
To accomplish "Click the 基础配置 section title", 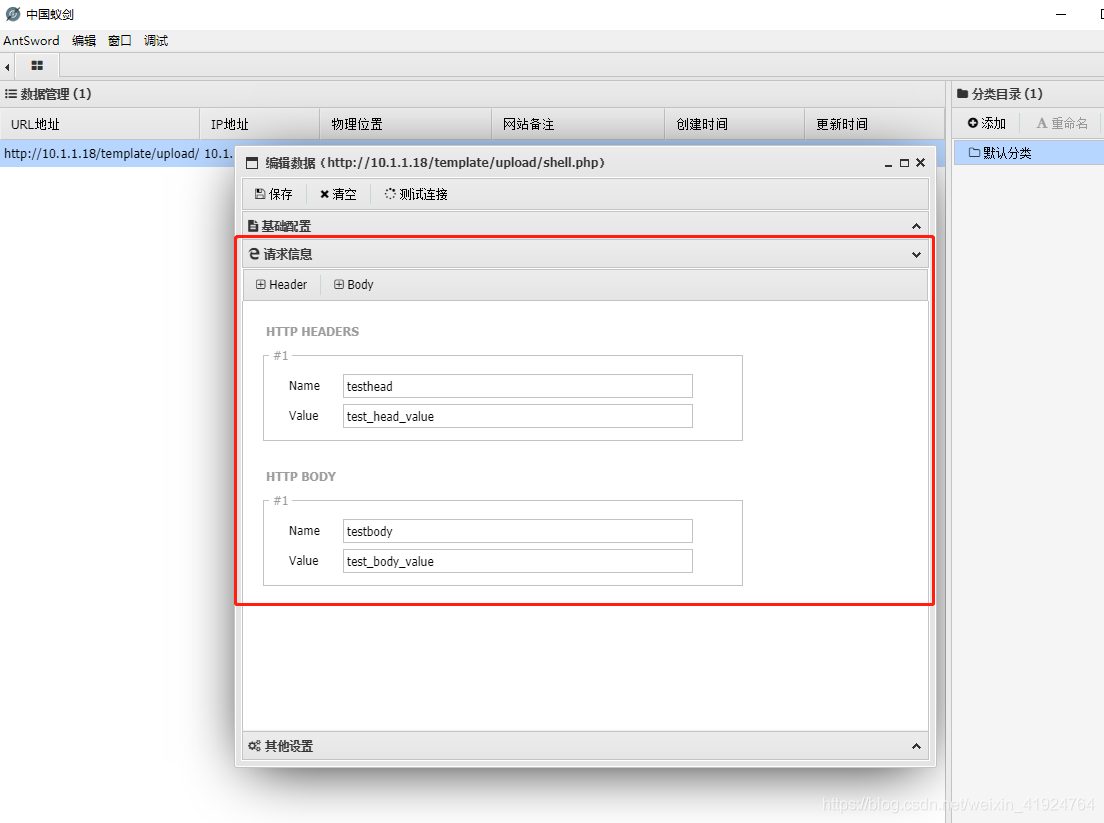I will 286,226.
